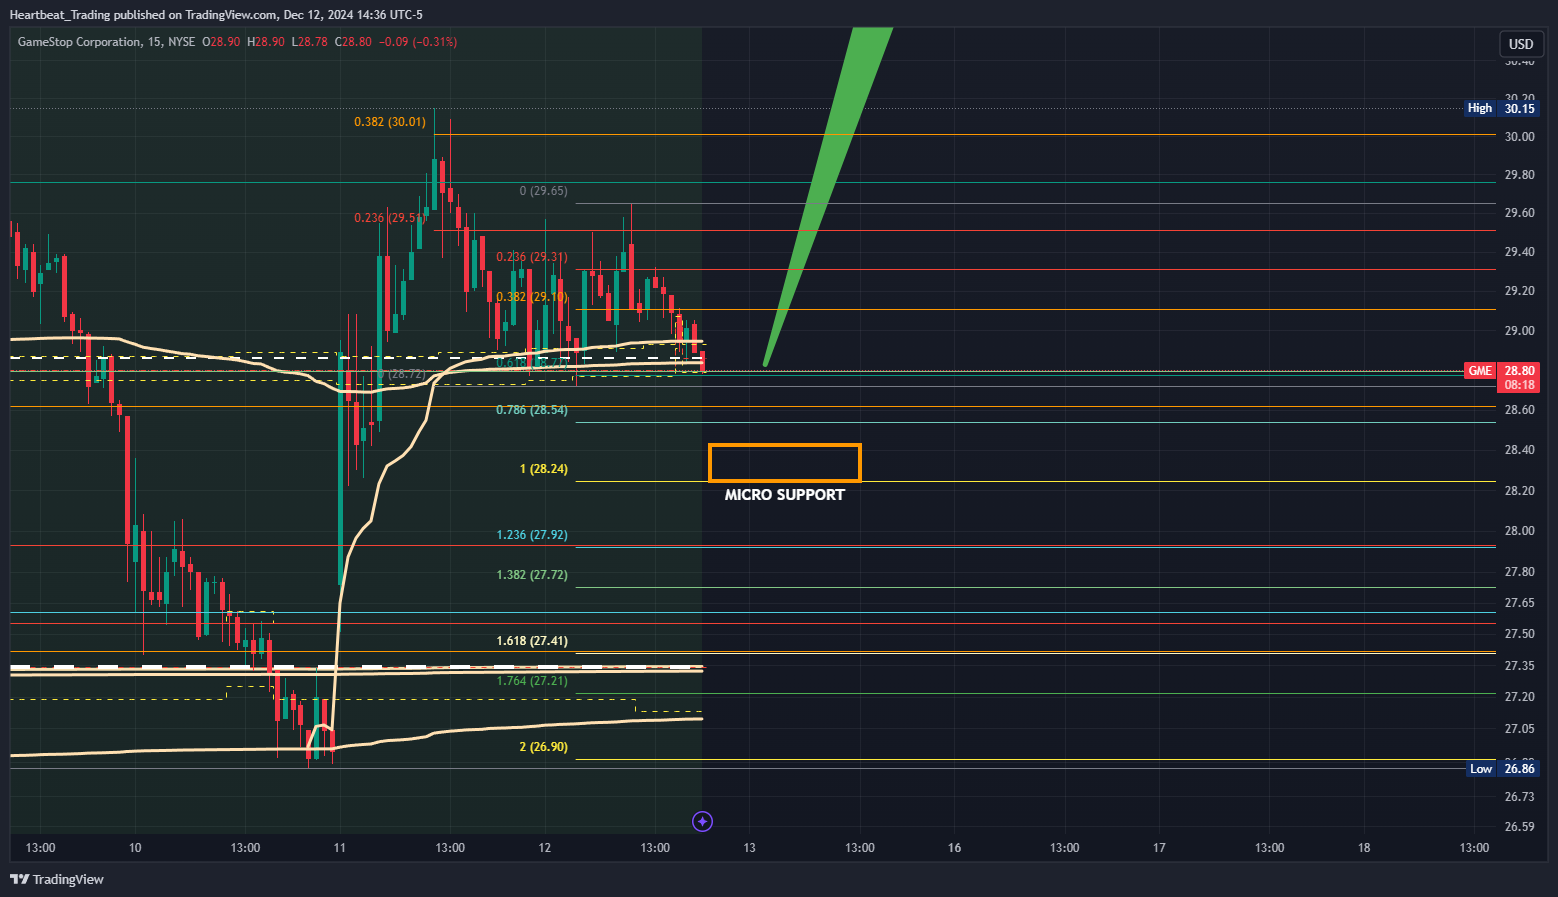Viewport: 1558px width, 897px height.
Task: Click the TradingView logo at bottom left
Action: point(57,879)
